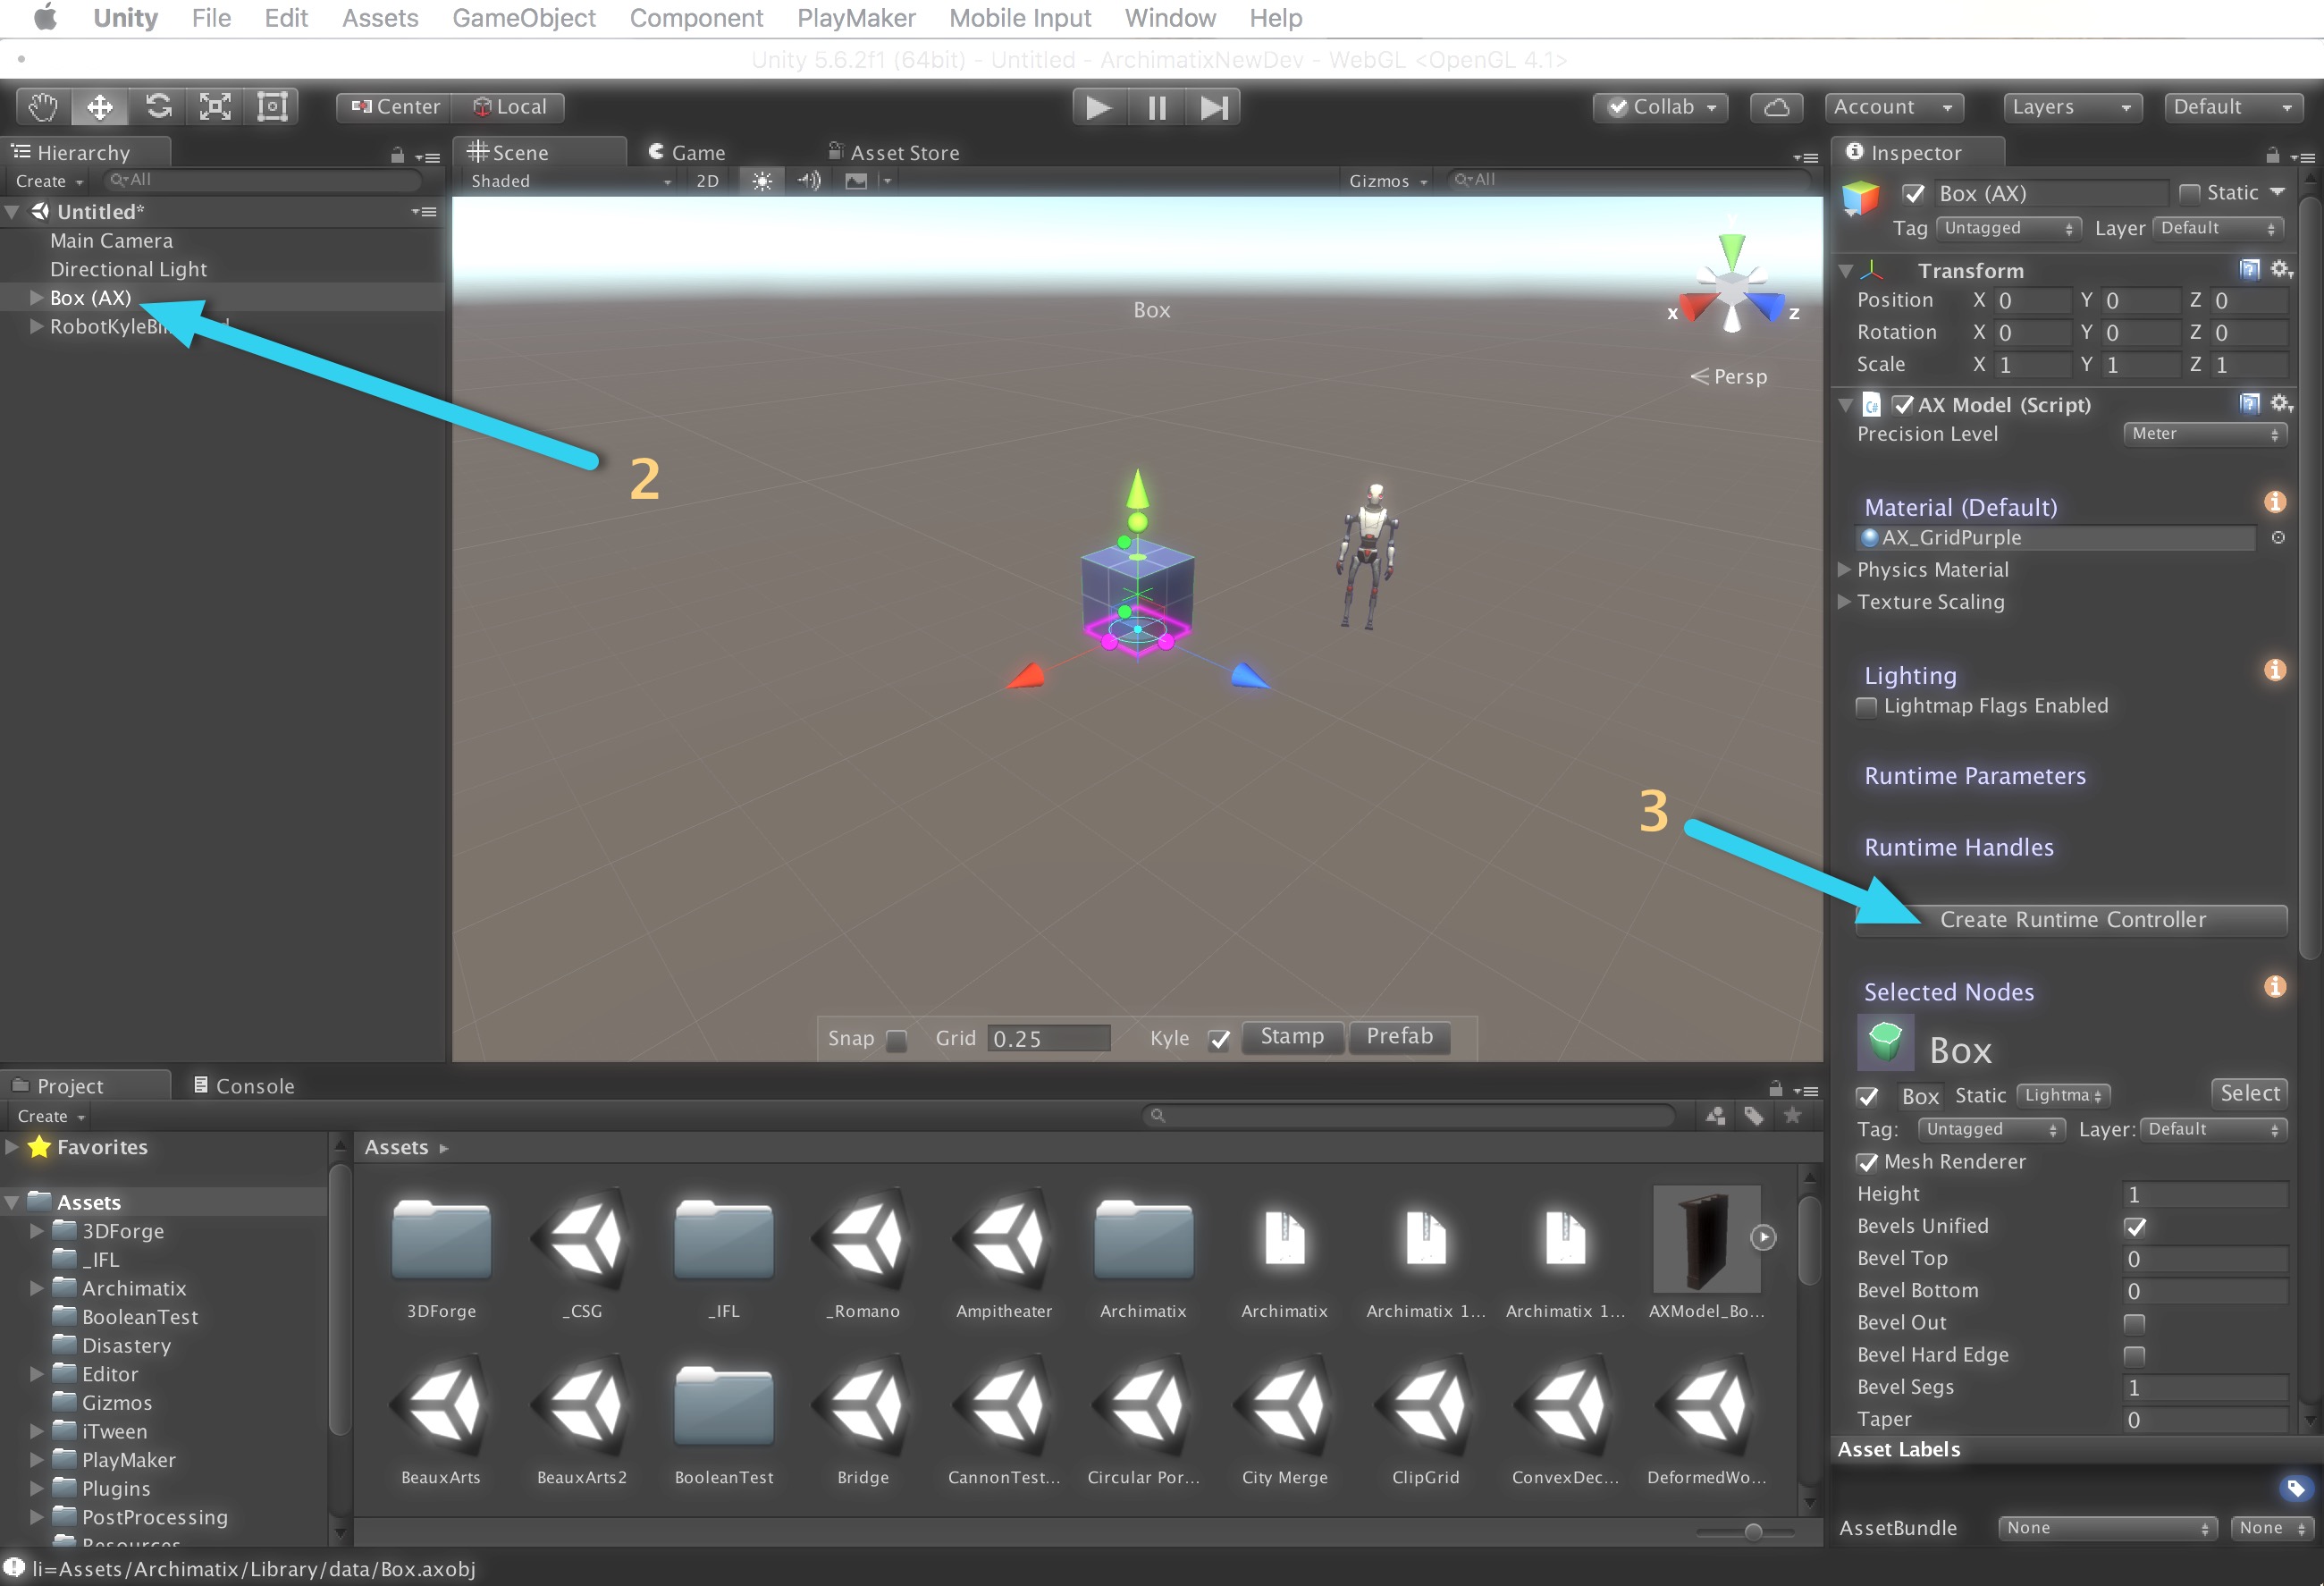Click the Step frame button

pos(1214,107)
